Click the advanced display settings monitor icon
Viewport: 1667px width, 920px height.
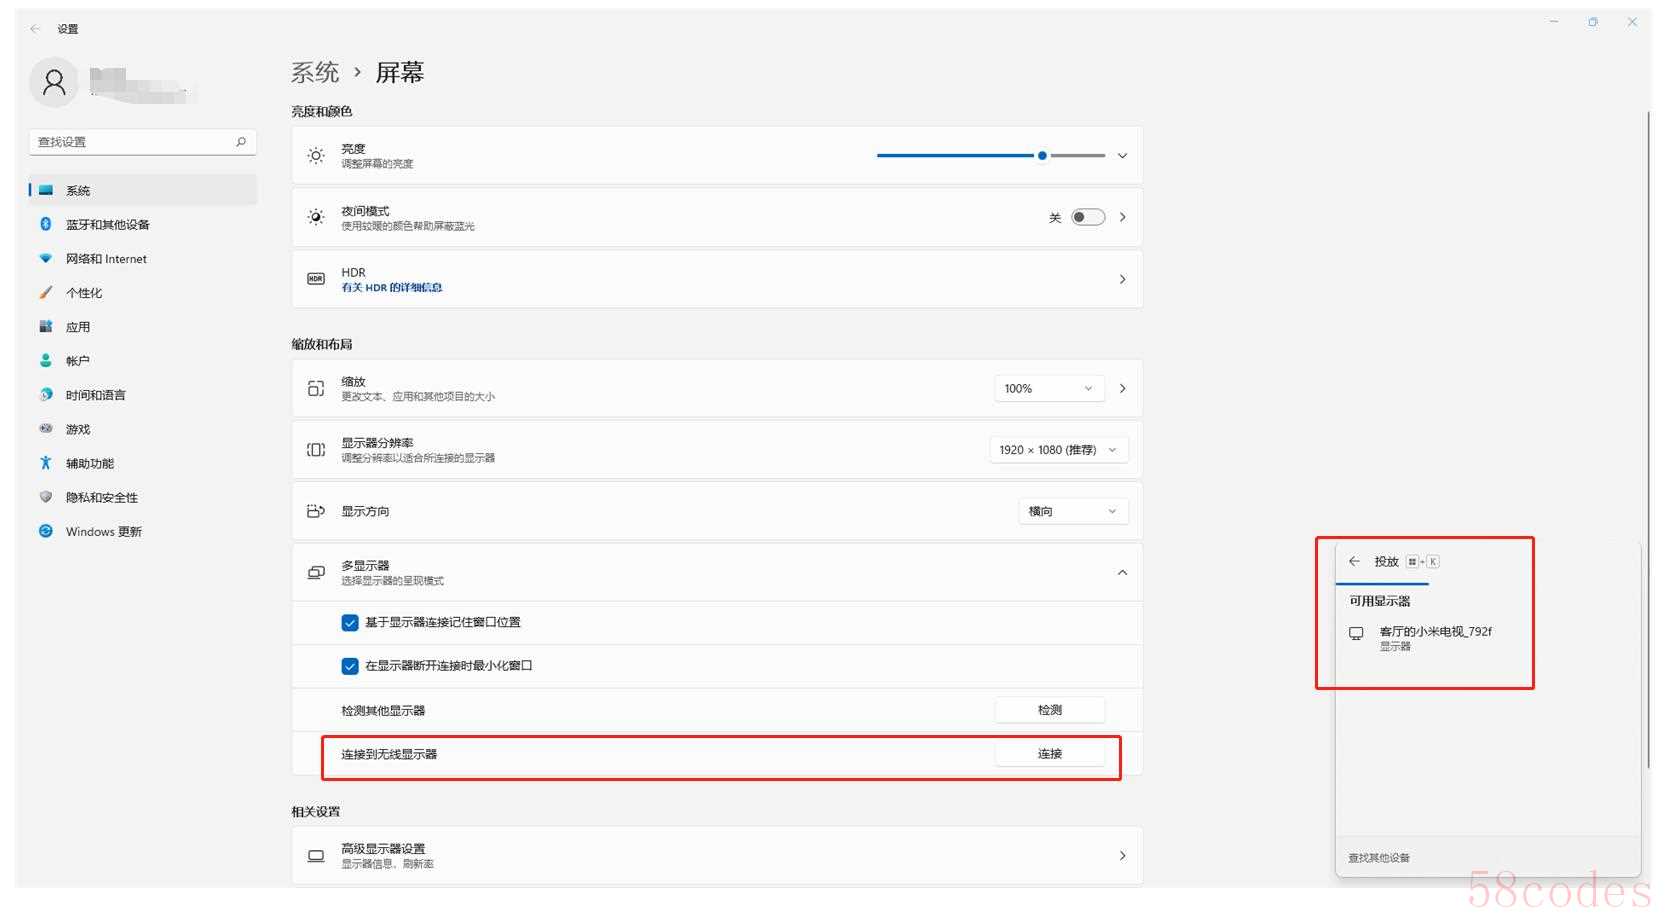[316, 856]
